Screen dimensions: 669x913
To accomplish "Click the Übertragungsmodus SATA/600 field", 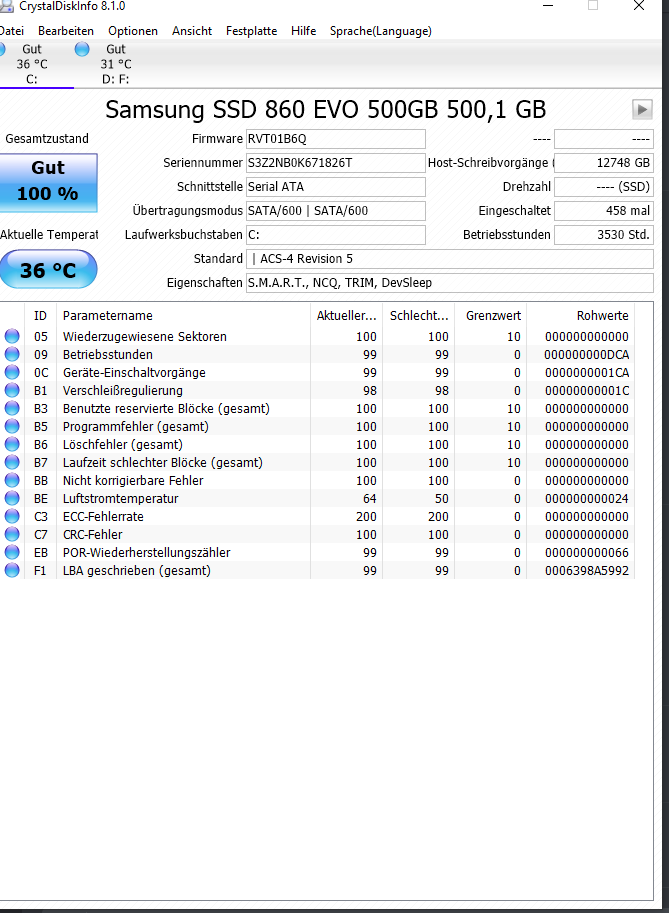I will coord(335,210).
